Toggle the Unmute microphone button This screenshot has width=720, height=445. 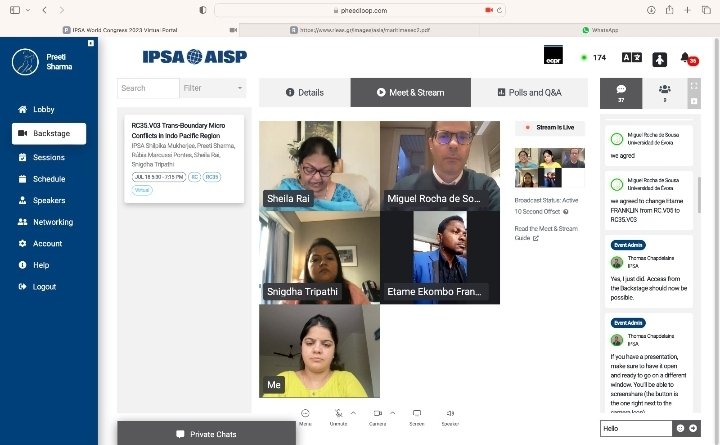(338, 417)
